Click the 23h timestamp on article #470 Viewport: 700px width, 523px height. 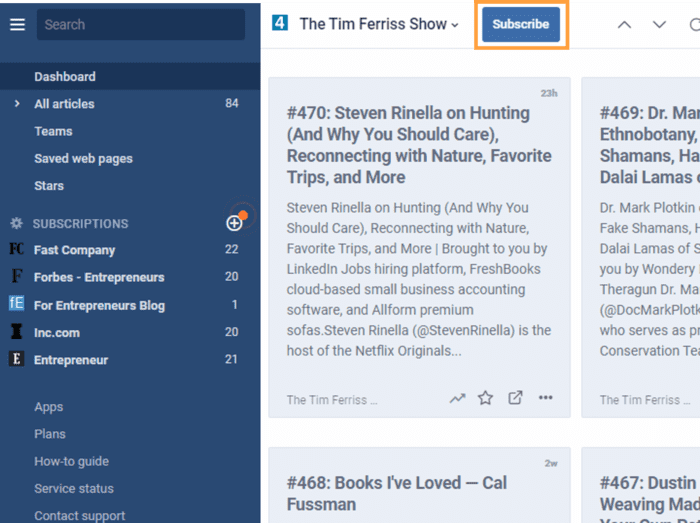pos(549,93)
